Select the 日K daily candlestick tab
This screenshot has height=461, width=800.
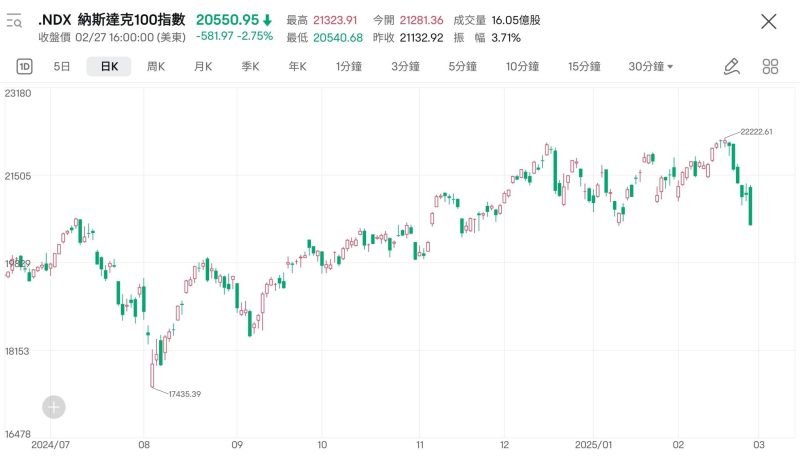tap(108, 67)
